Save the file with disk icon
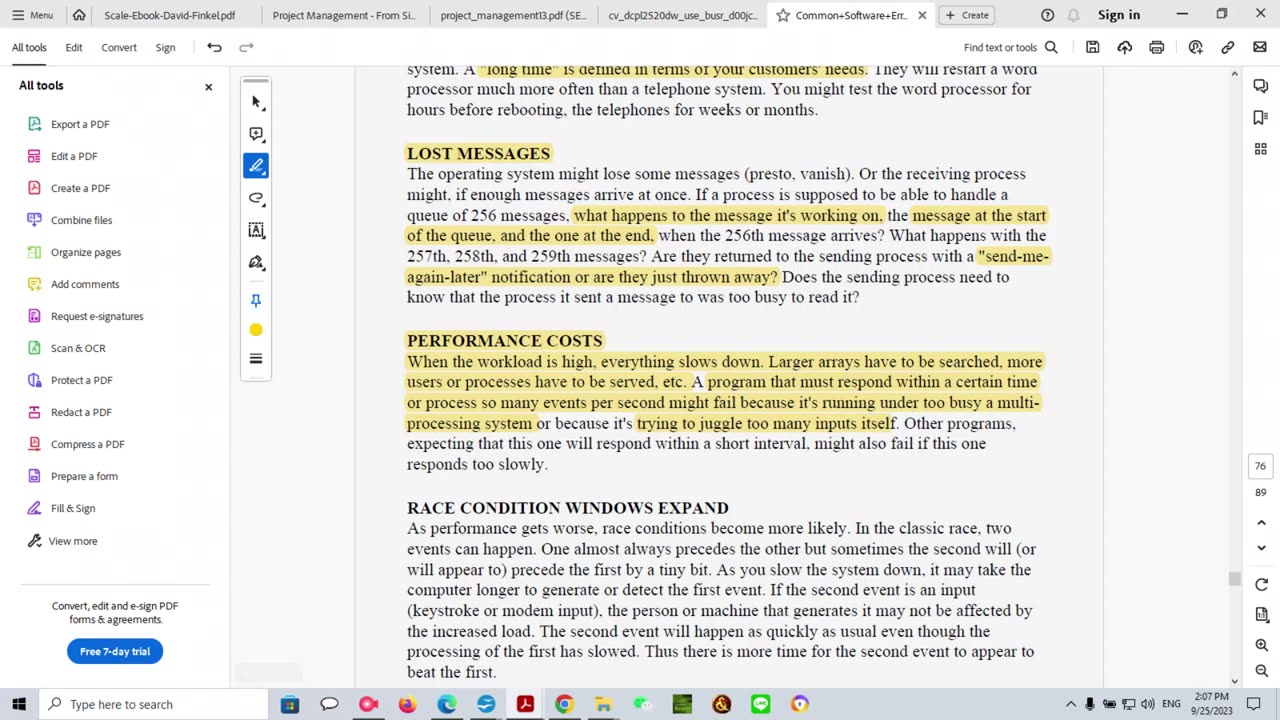Image resolution: width=1280 pixels, height=720 pixels. [1093, 47]
